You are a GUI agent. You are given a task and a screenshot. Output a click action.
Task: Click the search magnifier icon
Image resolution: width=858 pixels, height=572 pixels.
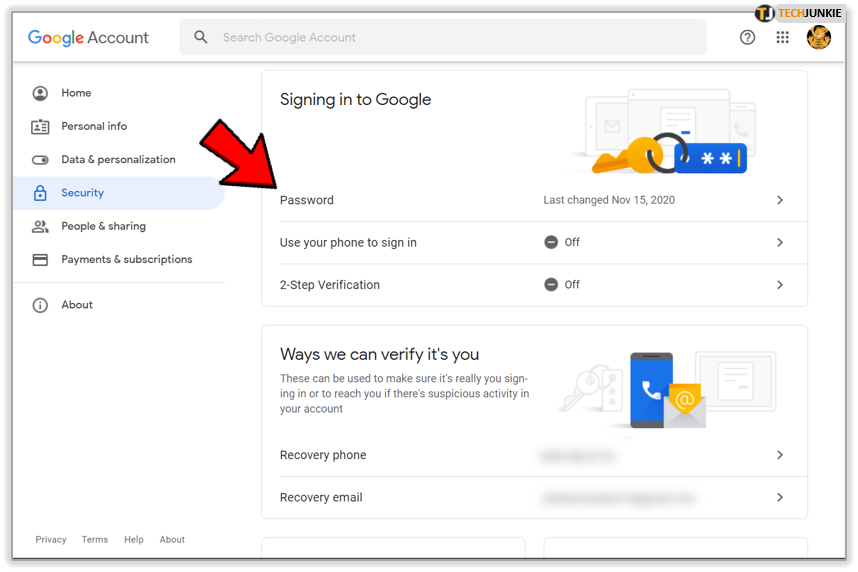click(201, 38)
